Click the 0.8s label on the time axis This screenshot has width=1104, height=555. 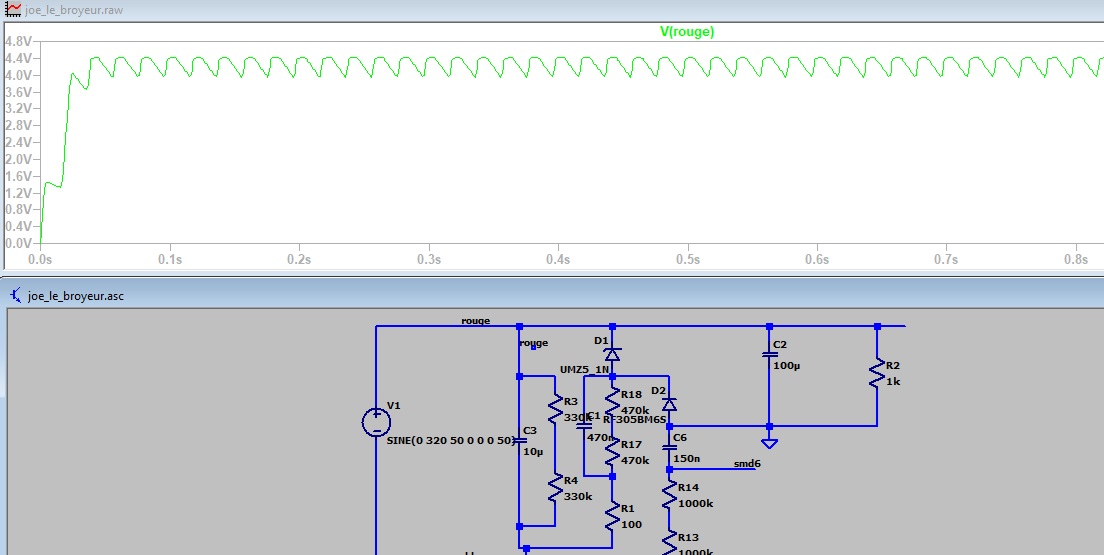pos(1076,259)
